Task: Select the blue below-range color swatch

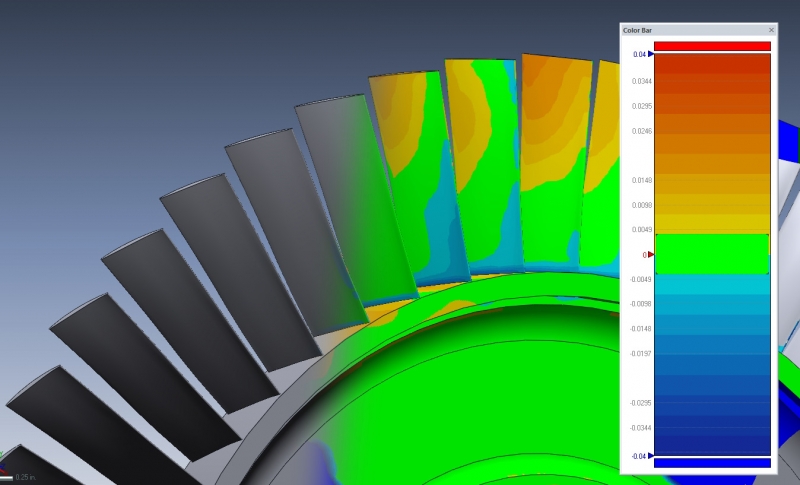Action: click(x=712, y=463)
